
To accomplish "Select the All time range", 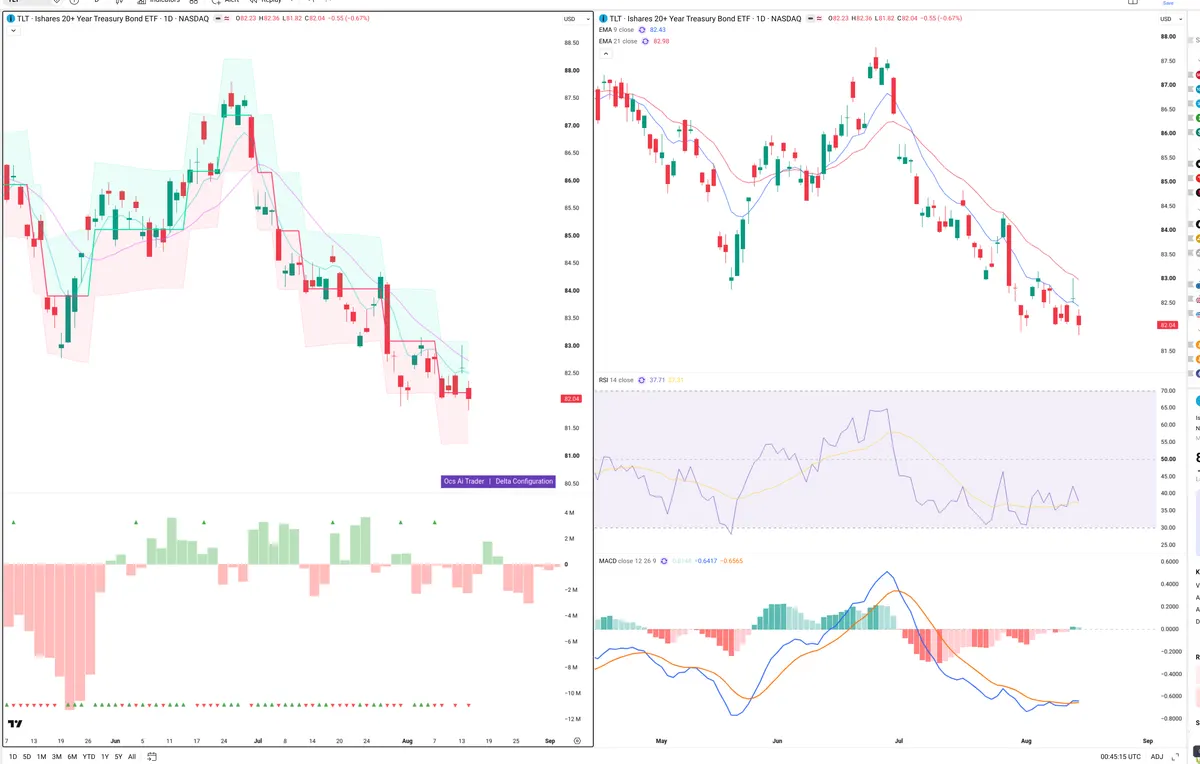I will click(x=132, y=757).
